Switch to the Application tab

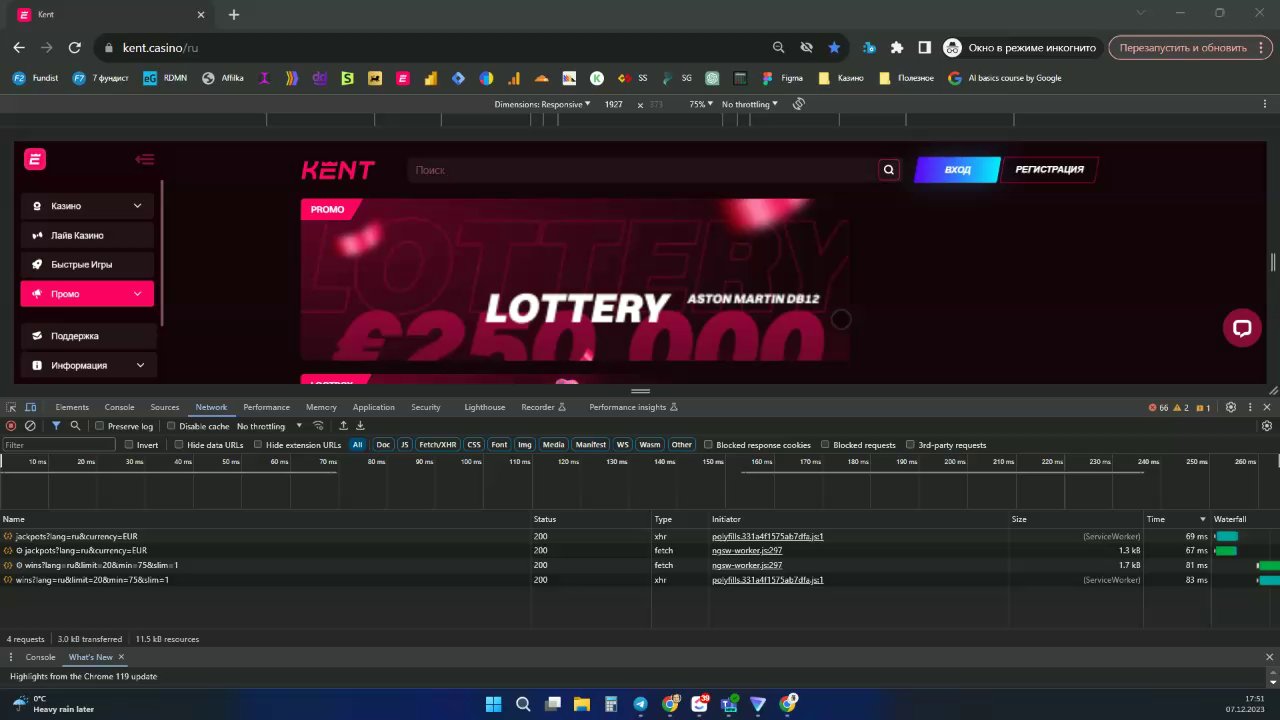(x=373, y=407)
